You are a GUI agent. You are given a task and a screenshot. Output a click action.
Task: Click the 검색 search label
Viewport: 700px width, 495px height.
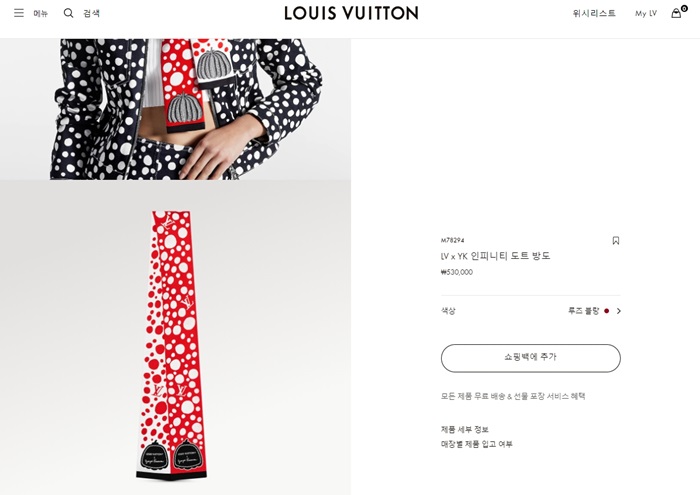(92, 13)
